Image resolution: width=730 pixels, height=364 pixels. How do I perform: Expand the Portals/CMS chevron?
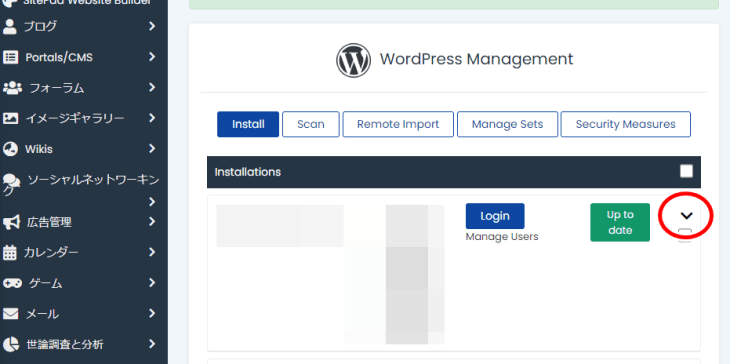coord(152,57)
